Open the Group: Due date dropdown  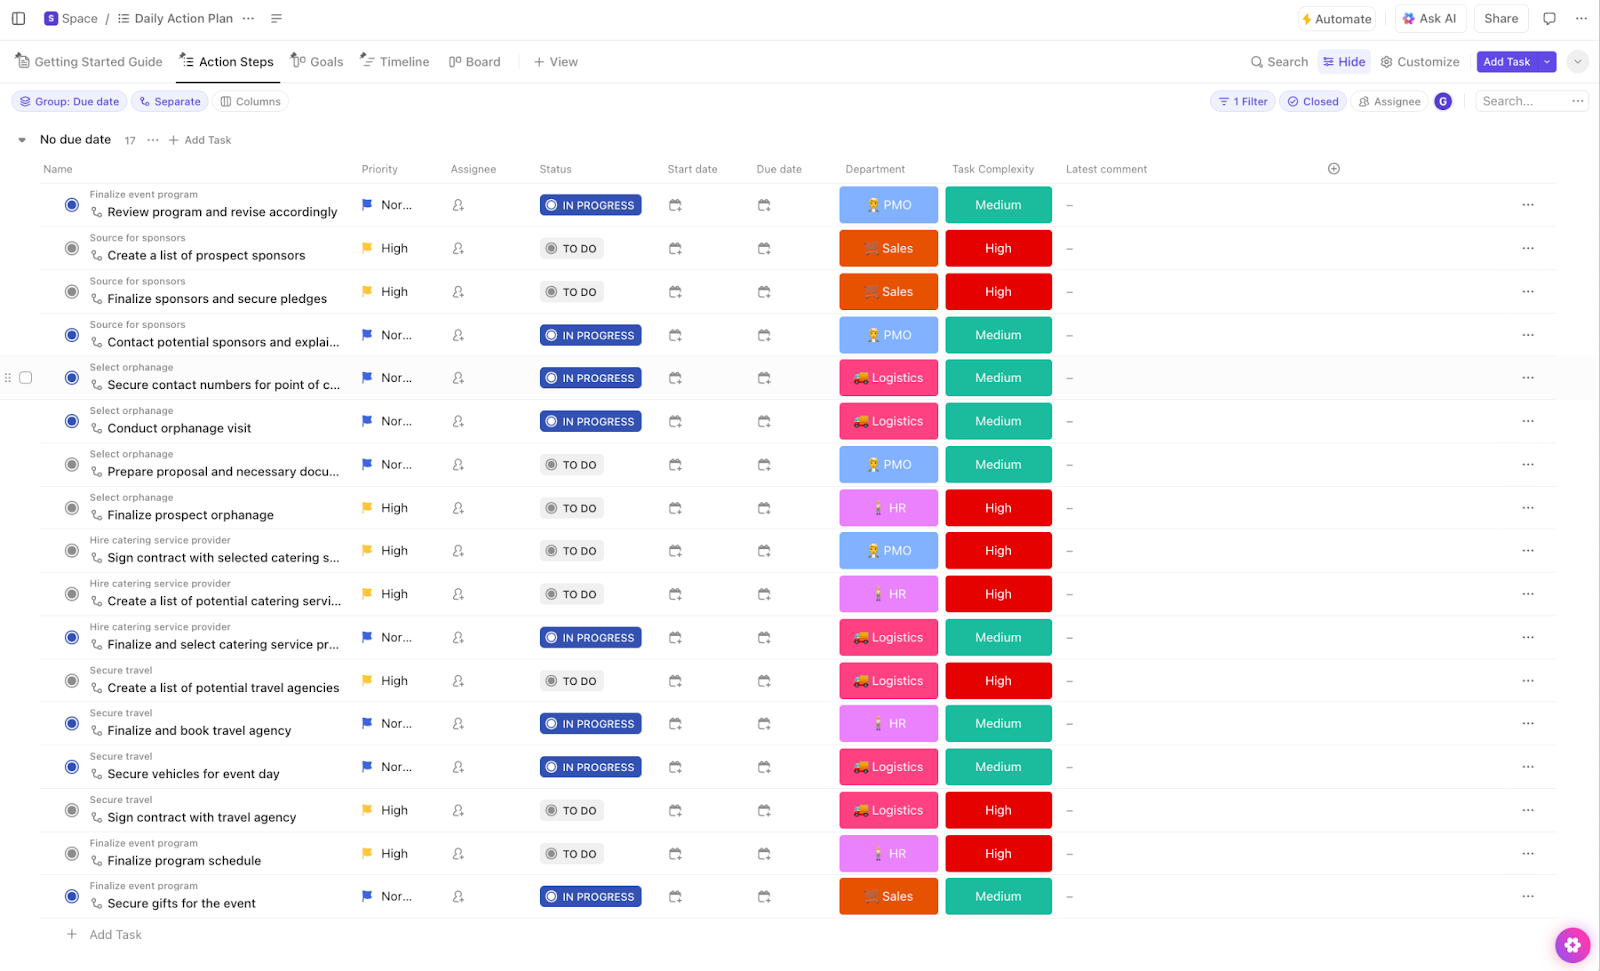coord(69,101)
